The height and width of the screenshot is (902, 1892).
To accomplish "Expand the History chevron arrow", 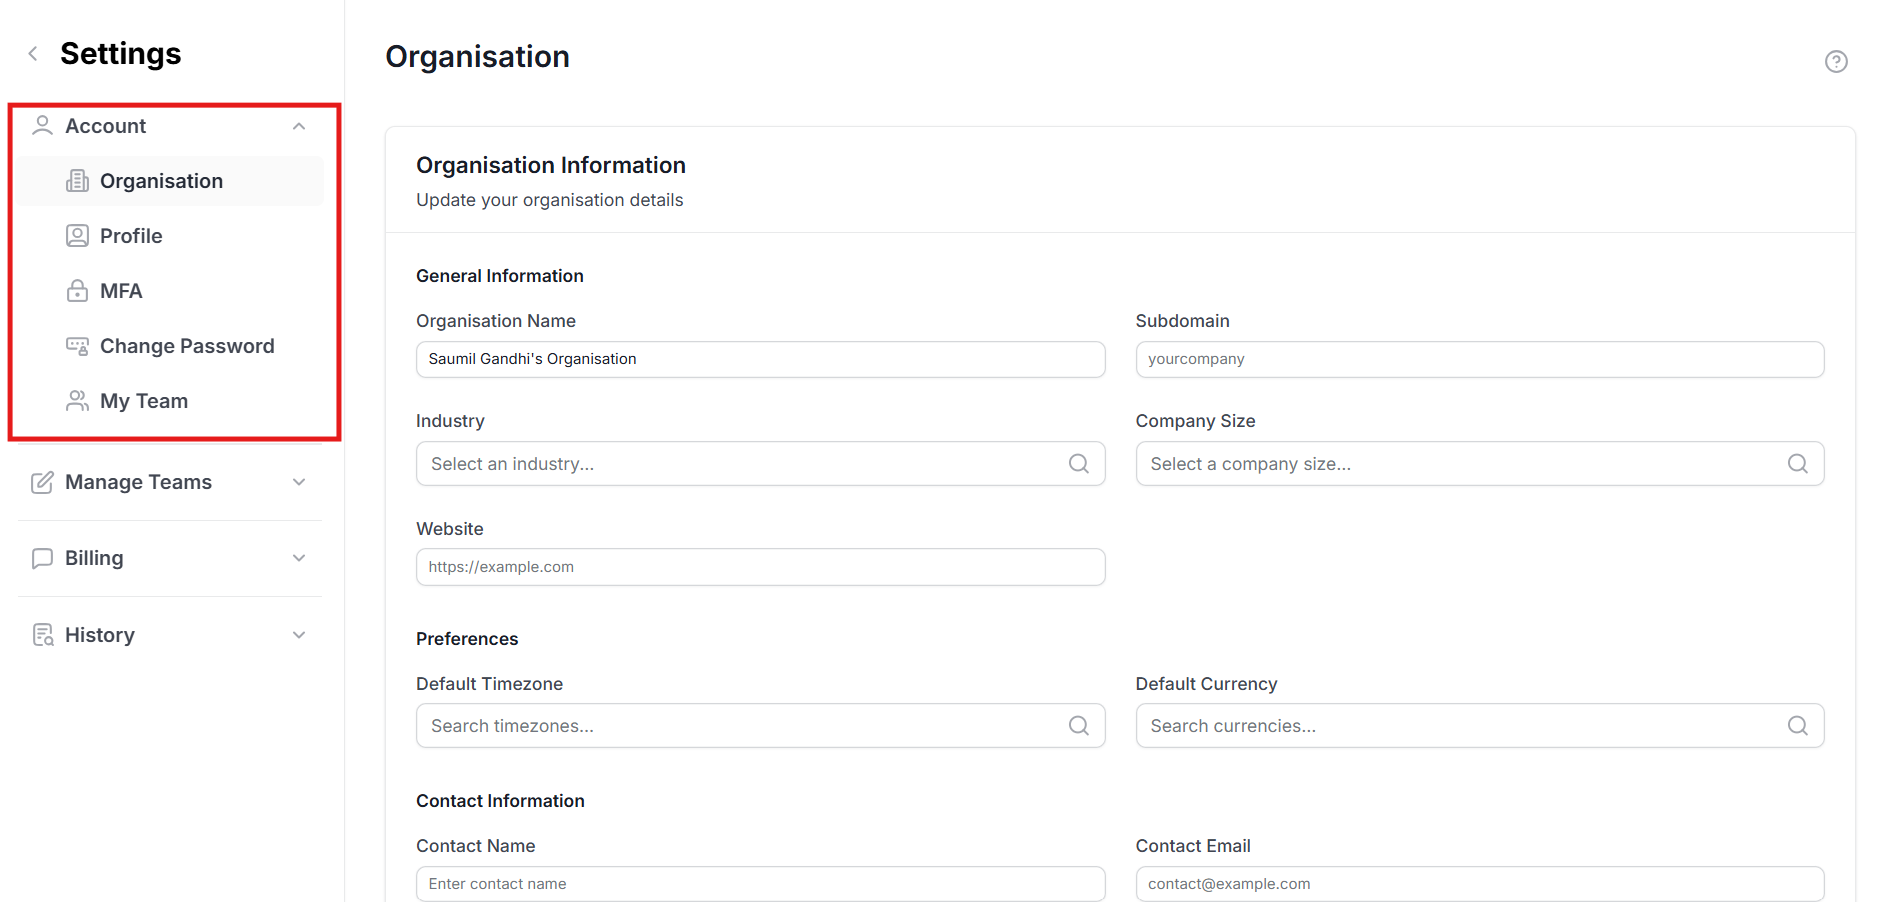I will pyautogui.click(x=299, y=635).
